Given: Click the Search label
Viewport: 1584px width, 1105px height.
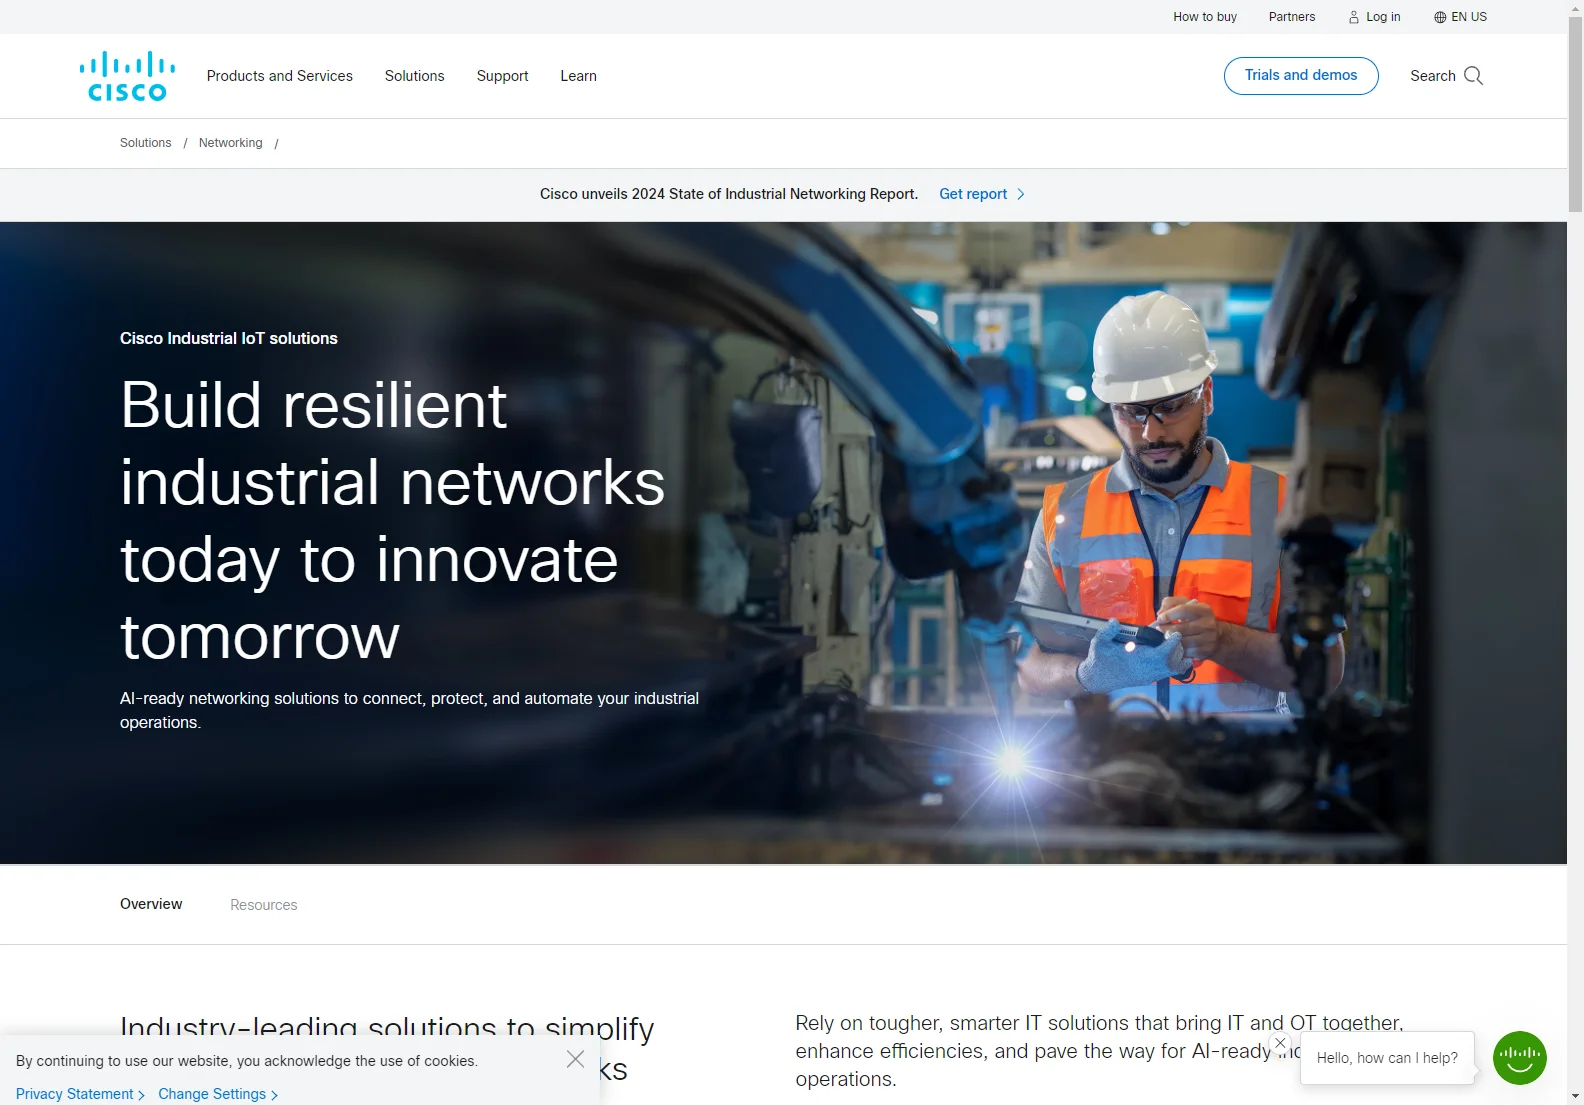Looking at the screenshot, I should pyautogui.click(x=1433, y=76).
